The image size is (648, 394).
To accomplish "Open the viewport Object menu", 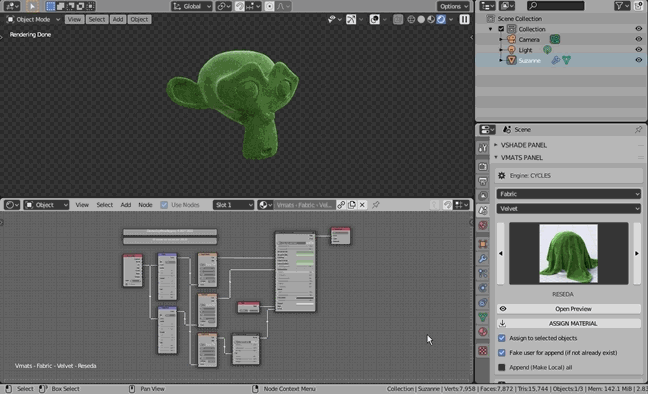I will tap(139, 19).
